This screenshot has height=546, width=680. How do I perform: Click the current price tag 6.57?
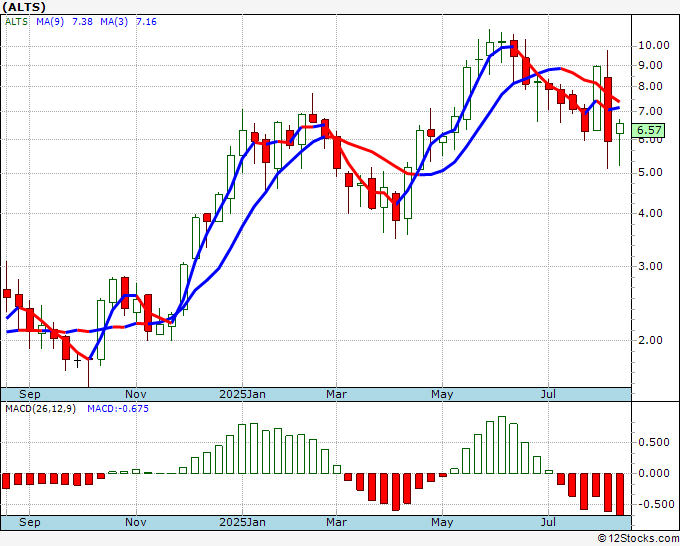649,130
